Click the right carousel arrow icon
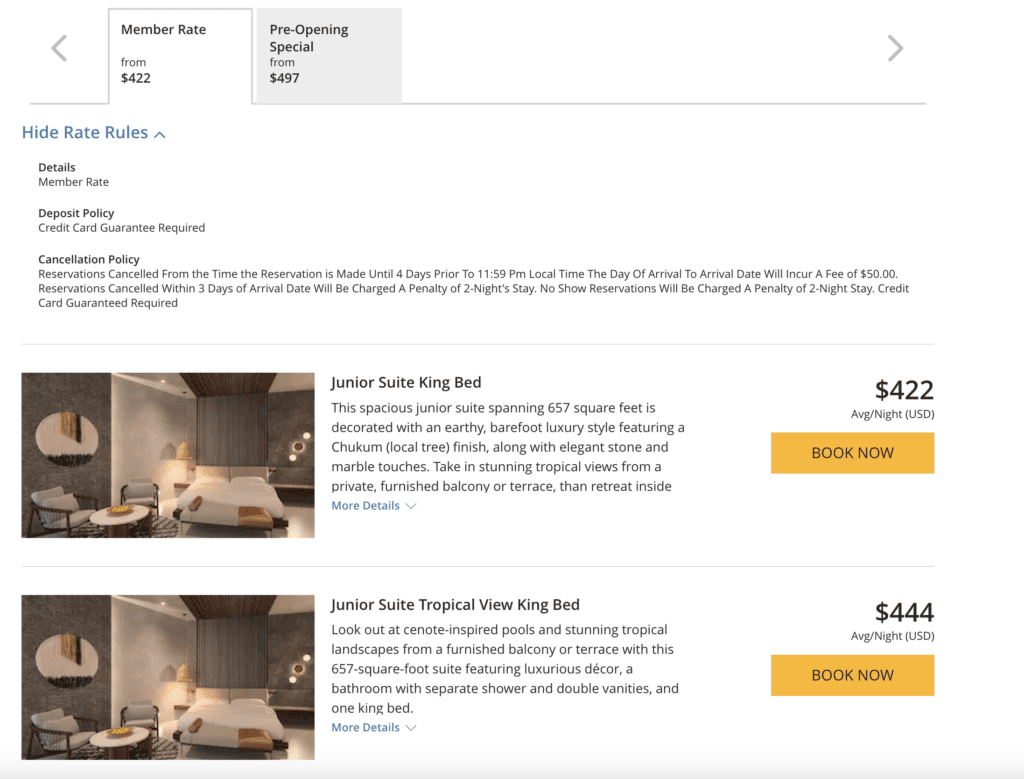This screenshot has width=1024, height=779. coord(895,47)
